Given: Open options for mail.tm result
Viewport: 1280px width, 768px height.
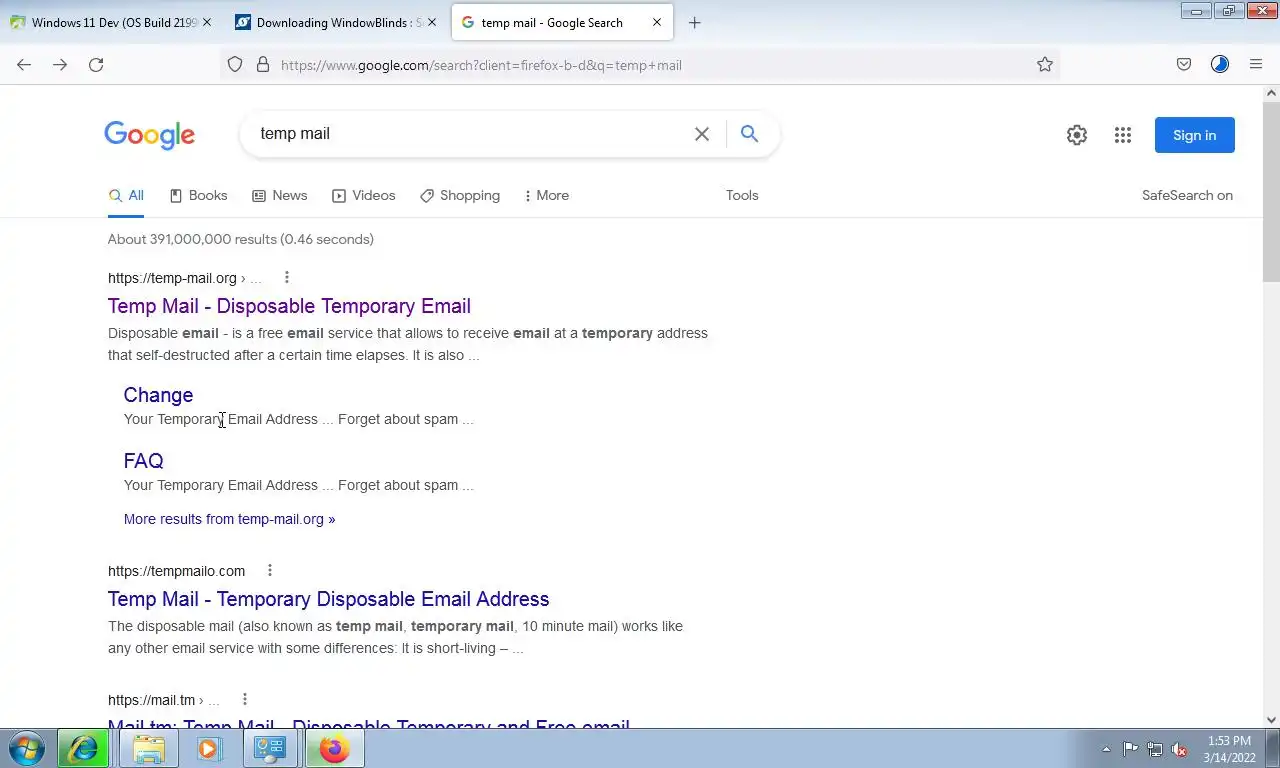Looking at the screenshot, I should tap(245, 700).
